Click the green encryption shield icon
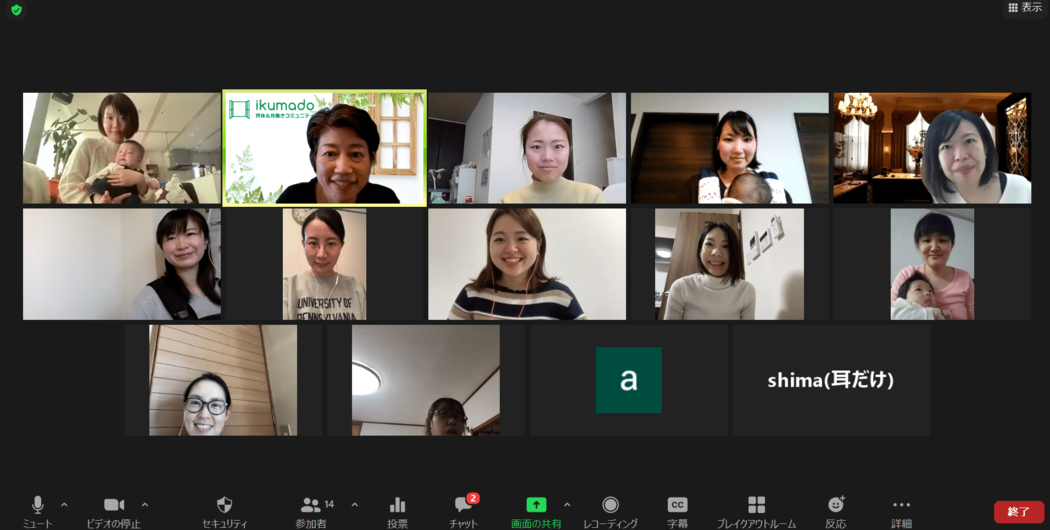Viewport: 1050px width, 530px height. pyautogui.click(x=16, y=10)
